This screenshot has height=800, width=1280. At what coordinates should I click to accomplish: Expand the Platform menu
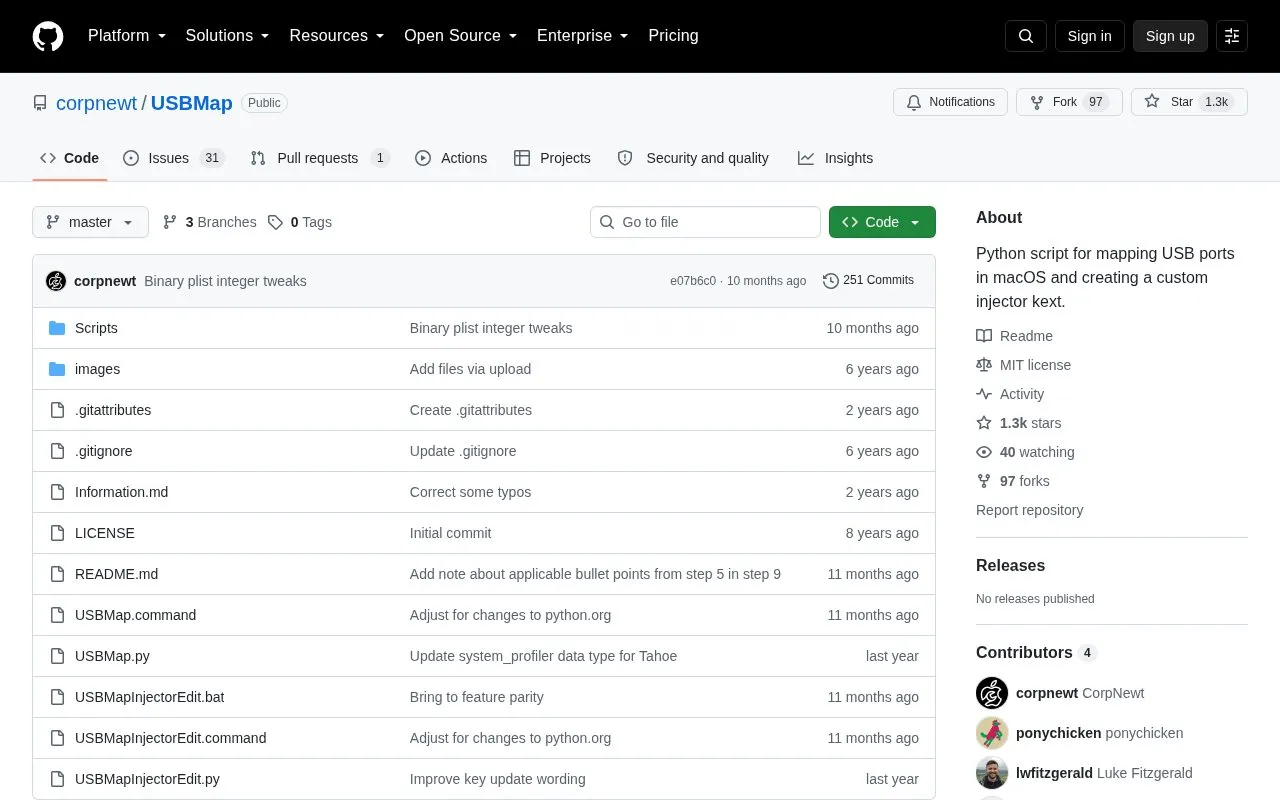click(127, 36)
